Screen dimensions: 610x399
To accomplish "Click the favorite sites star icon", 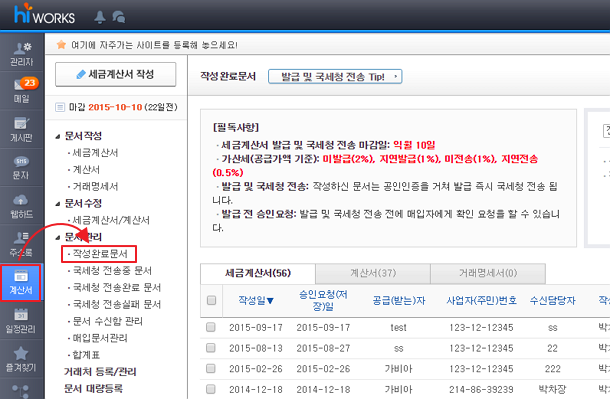I will (x=61, y=45).
